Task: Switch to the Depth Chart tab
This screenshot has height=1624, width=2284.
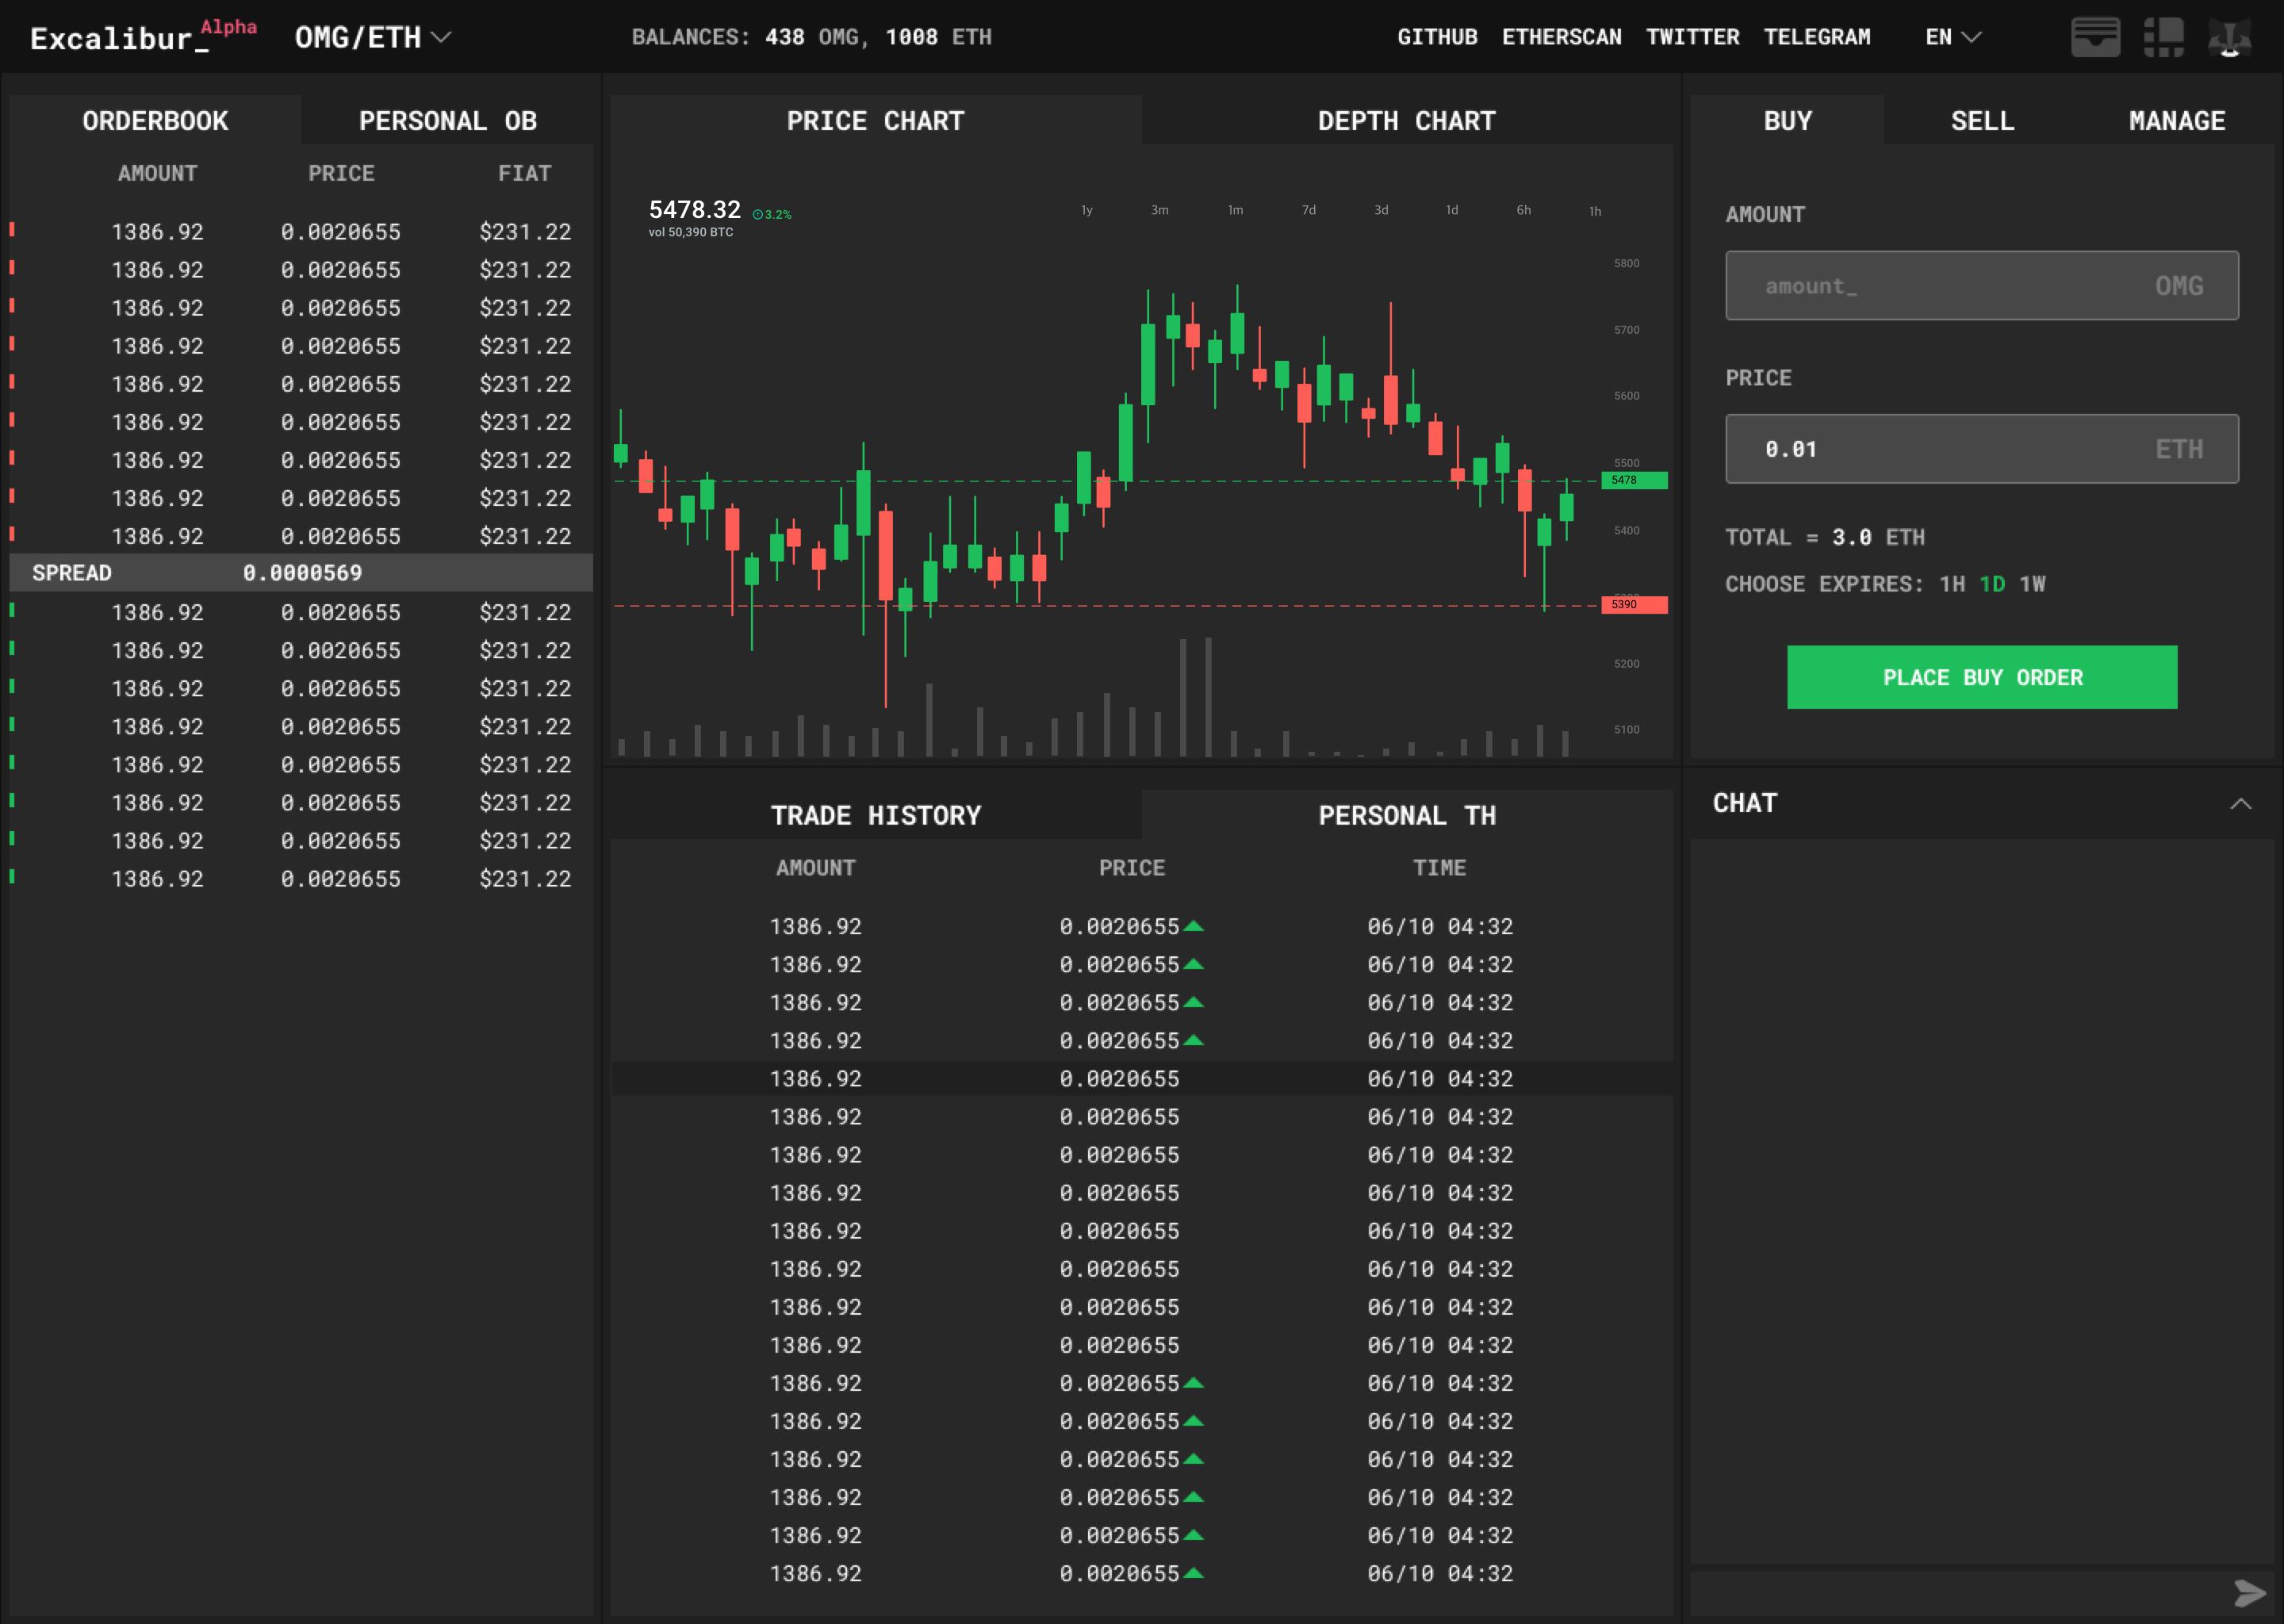Action: click(1406, 120)
